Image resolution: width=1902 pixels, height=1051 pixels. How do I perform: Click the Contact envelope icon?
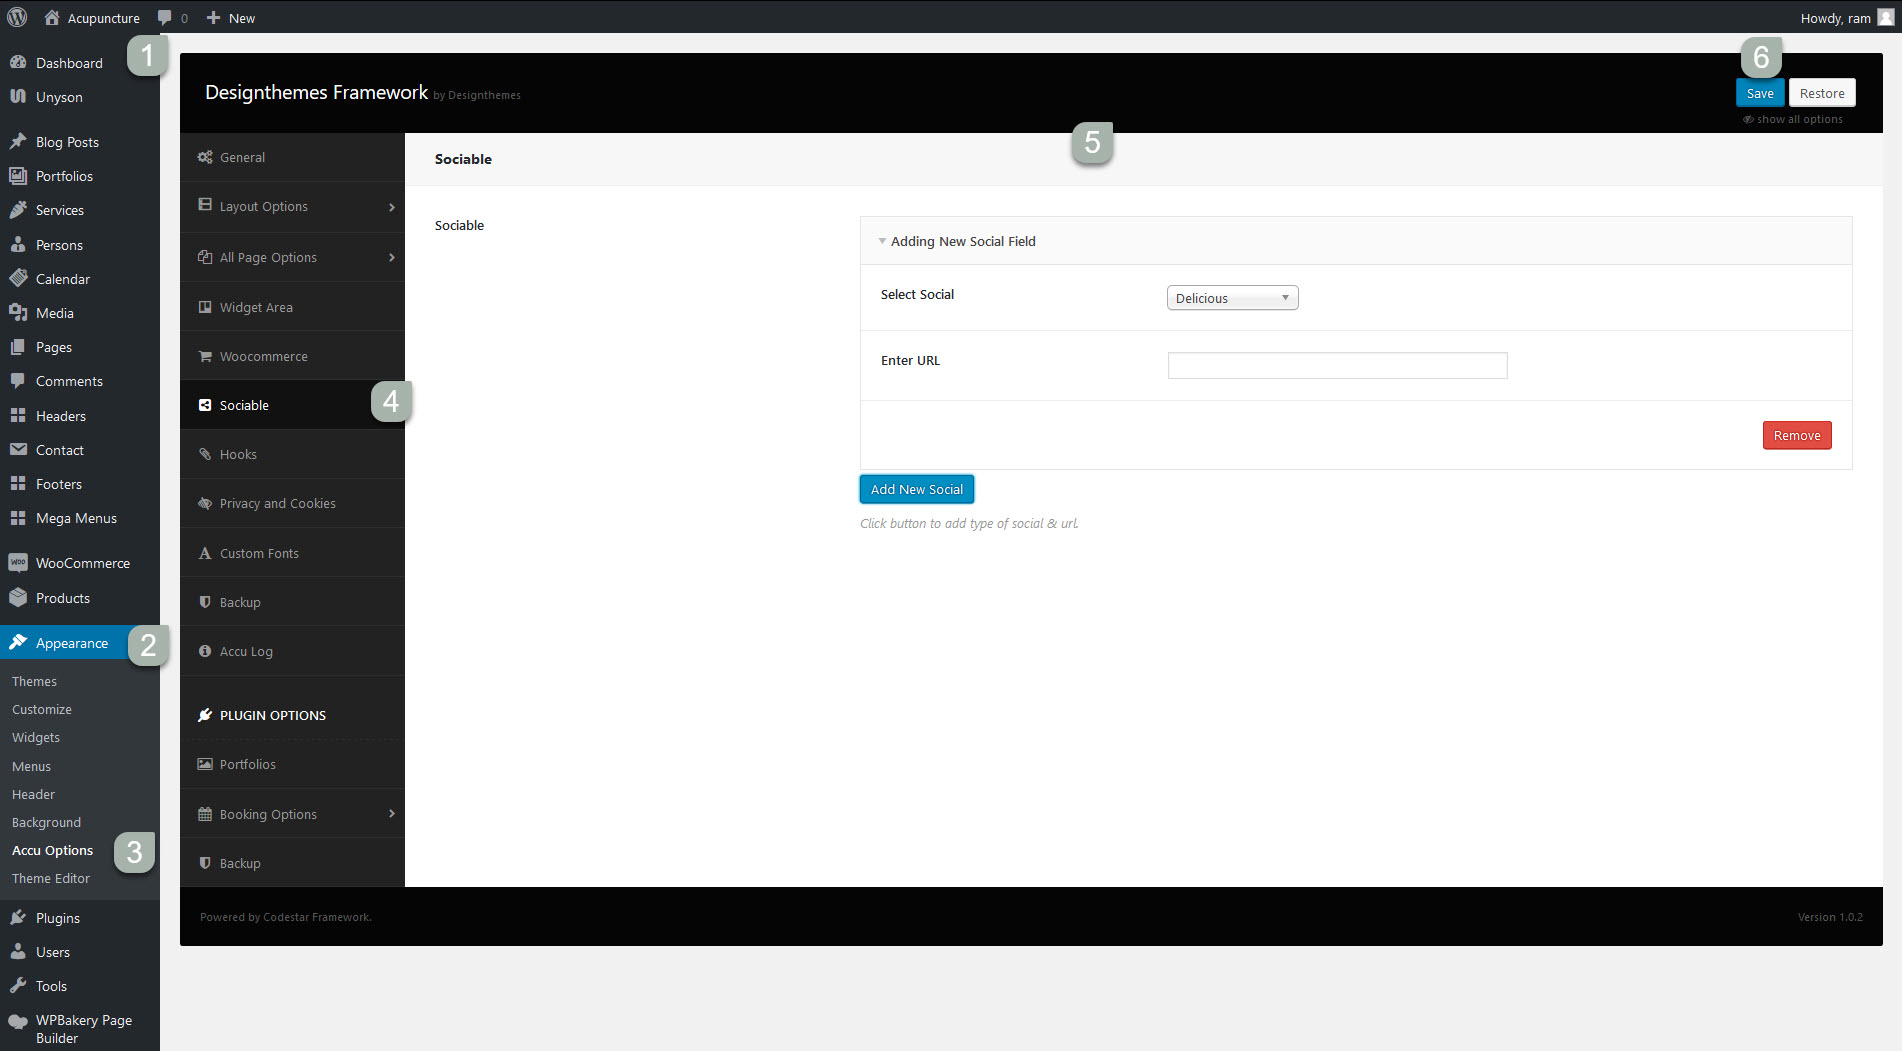click(x=18, y=449)
